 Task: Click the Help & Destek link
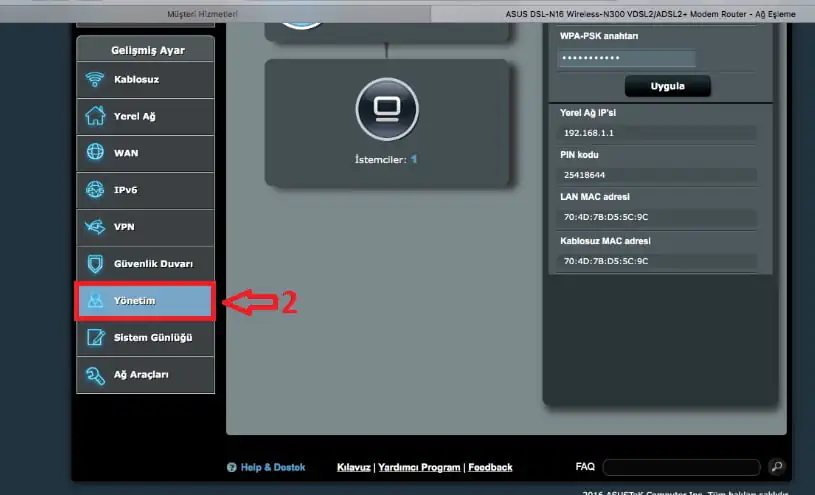[273, 467]
